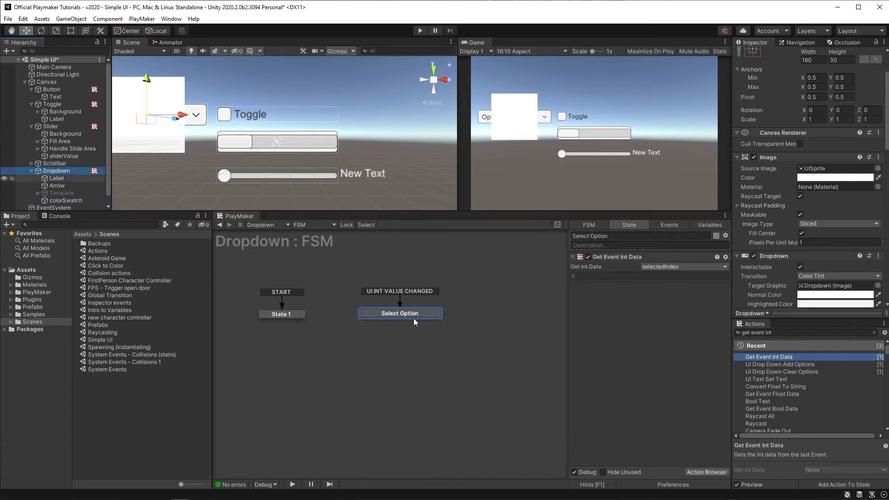Screen dimensions: 889x500
Task: Click Add Action To State button
Action: (x=844, y=485)
